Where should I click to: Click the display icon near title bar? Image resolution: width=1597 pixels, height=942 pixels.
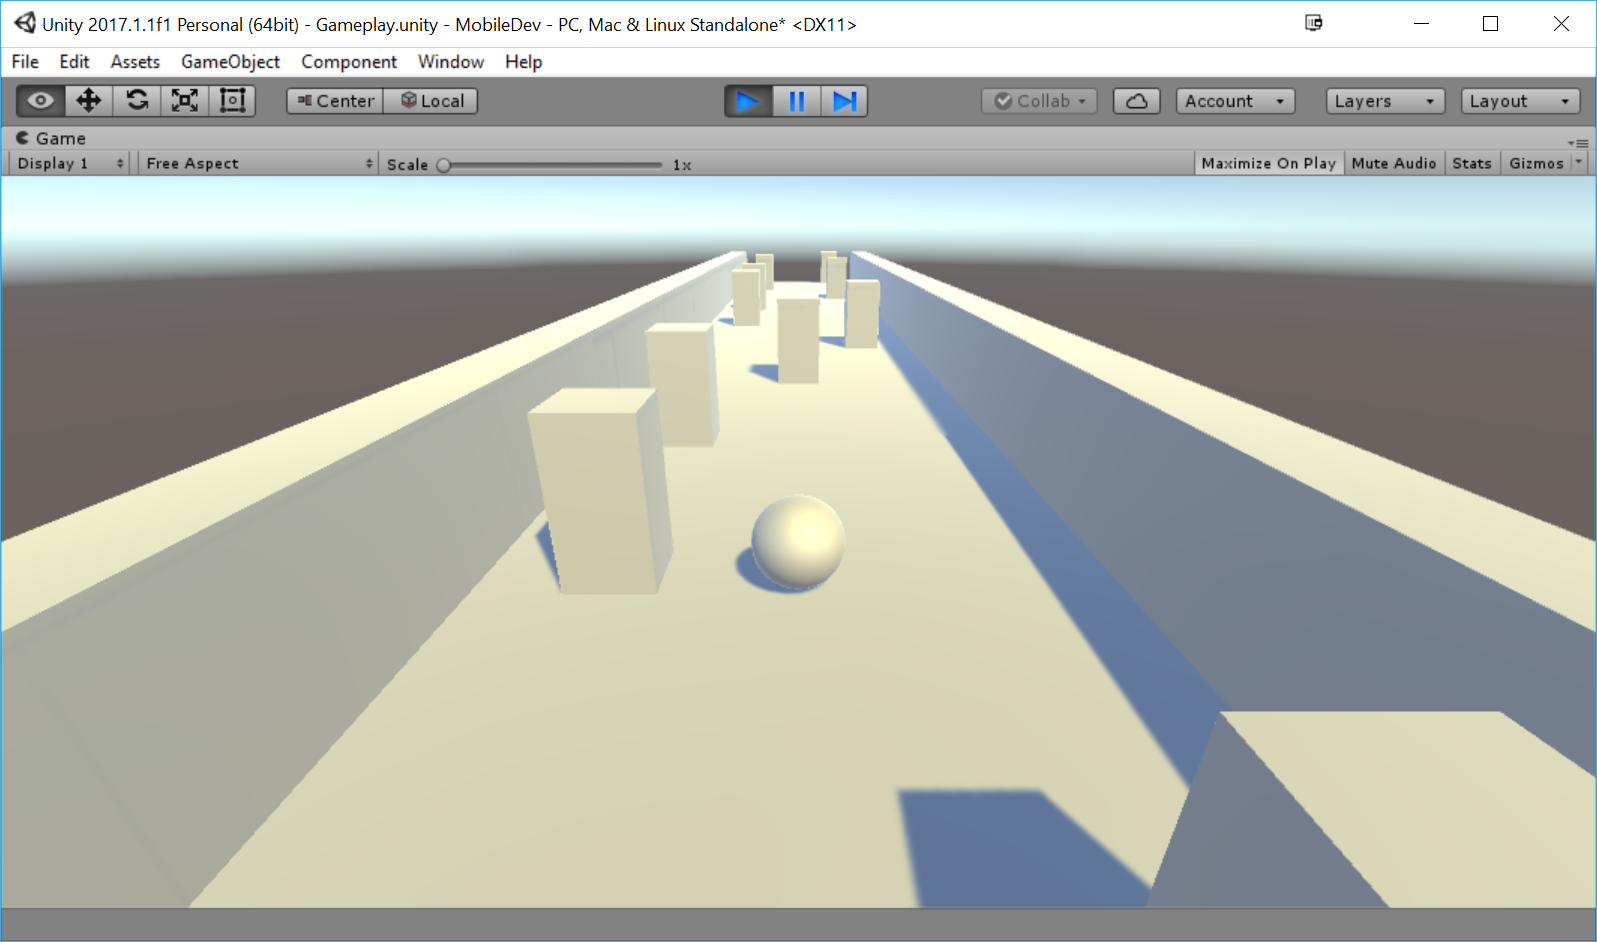click(1314, 23)
